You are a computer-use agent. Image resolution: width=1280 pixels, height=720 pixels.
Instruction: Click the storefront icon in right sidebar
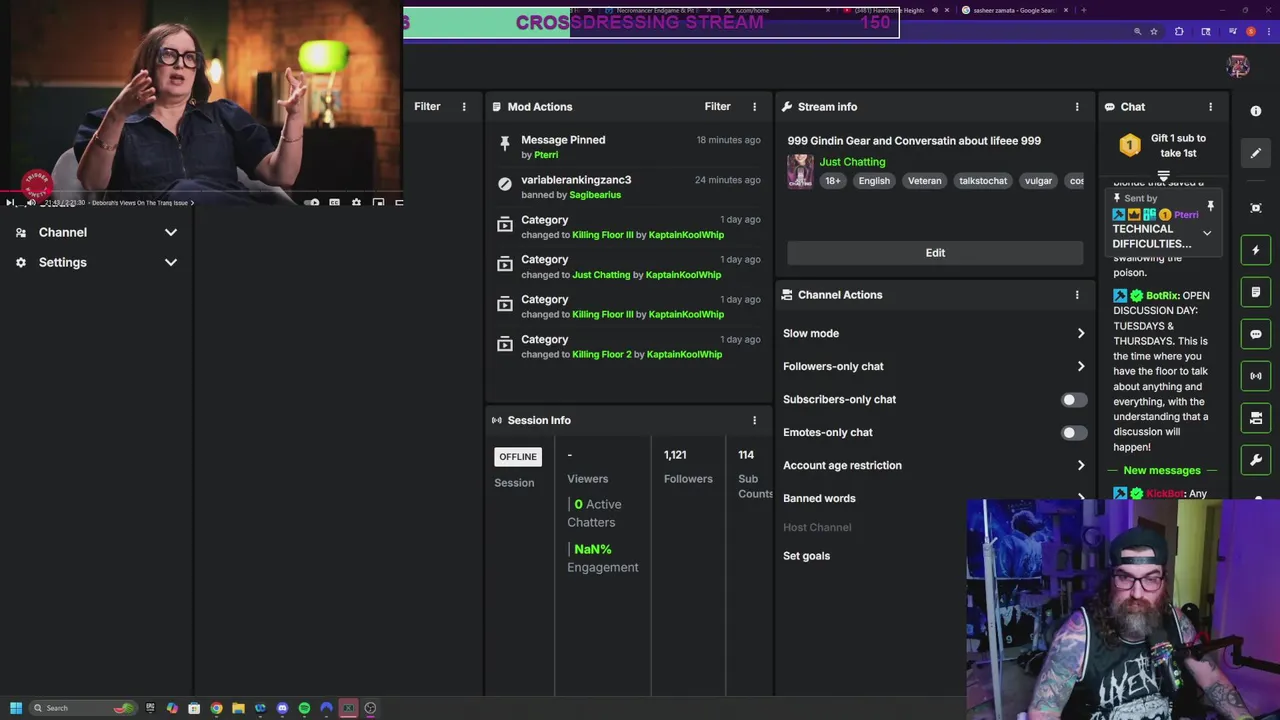pyautogui.click(x=1256, y=418)
